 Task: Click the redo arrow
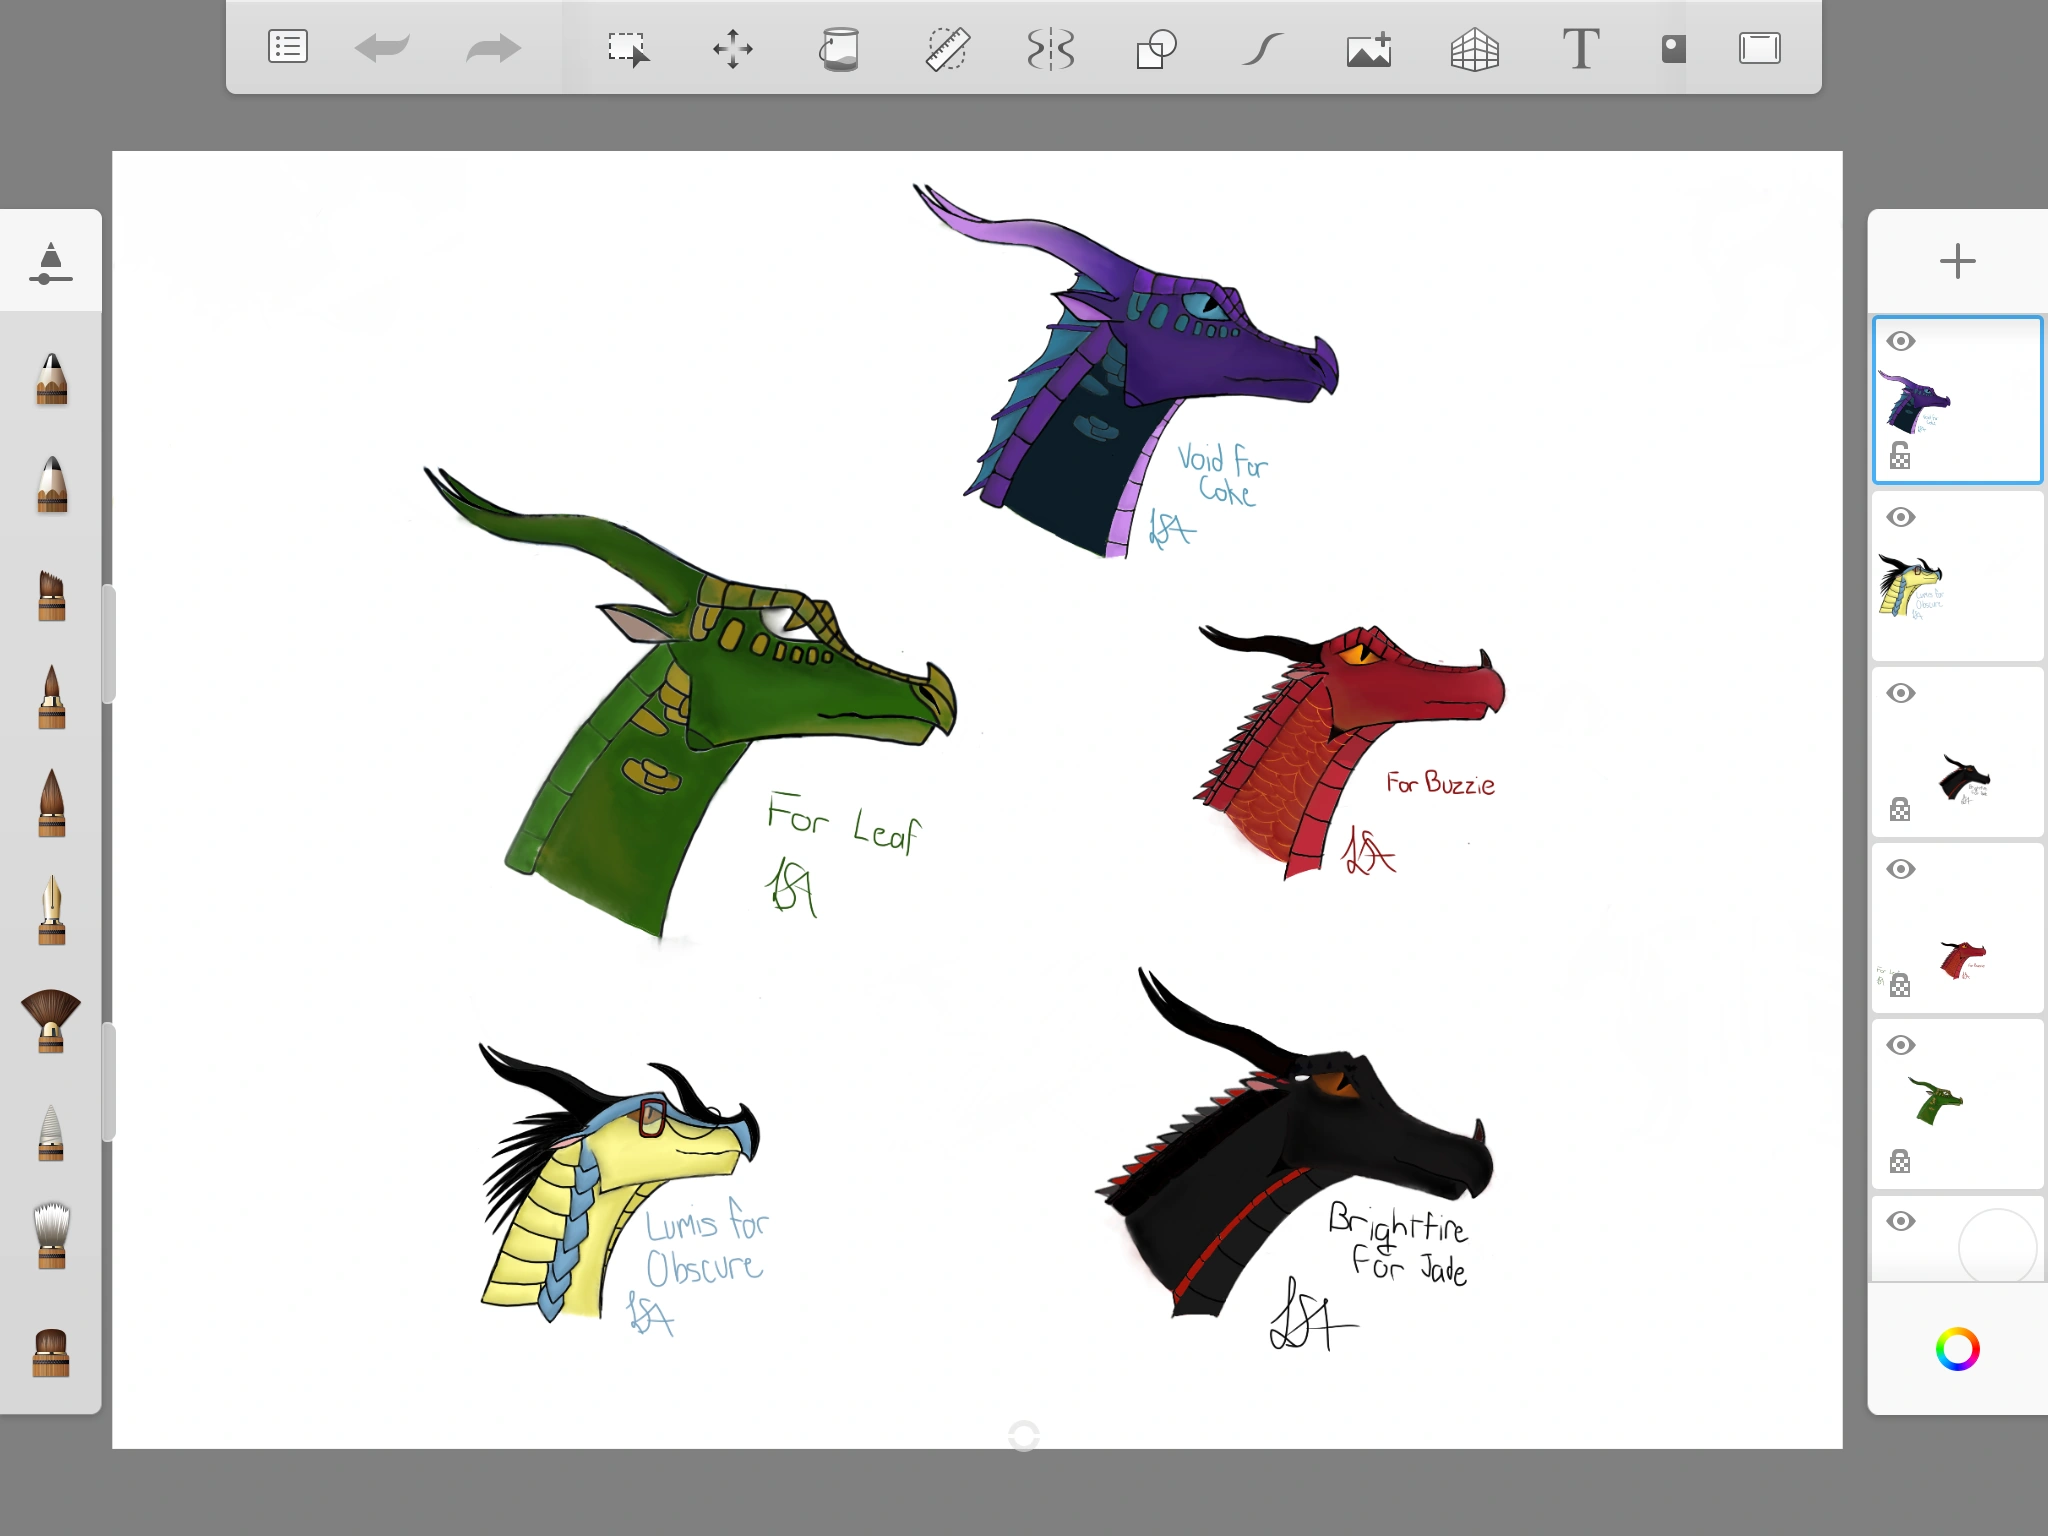(493, 47)
